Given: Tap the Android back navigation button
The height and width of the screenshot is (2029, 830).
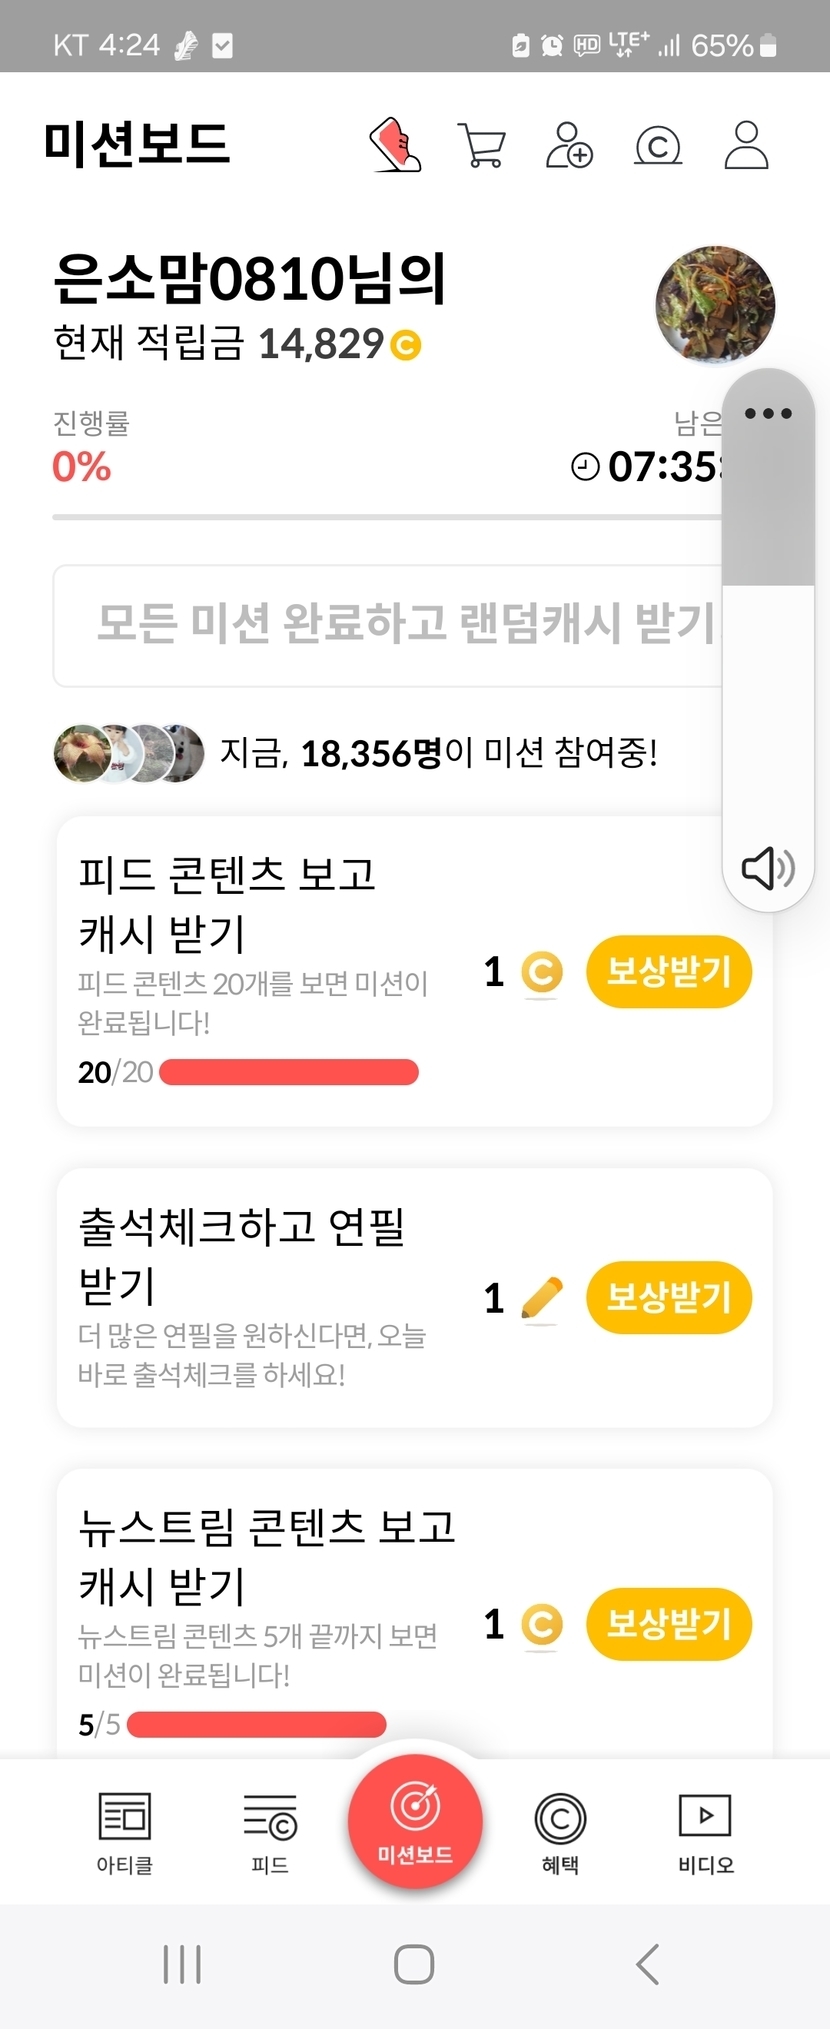Looking at the screenshot, I should [x=648, y=1964].
